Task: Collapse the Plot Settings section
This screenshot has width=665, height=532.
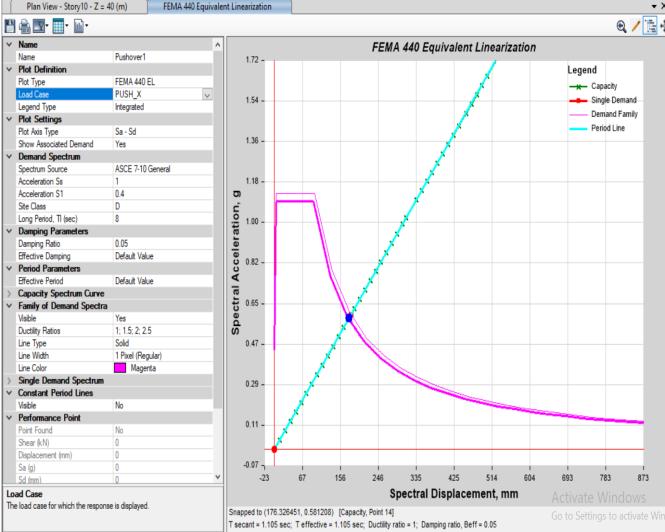Action: [x=9, y=119]
